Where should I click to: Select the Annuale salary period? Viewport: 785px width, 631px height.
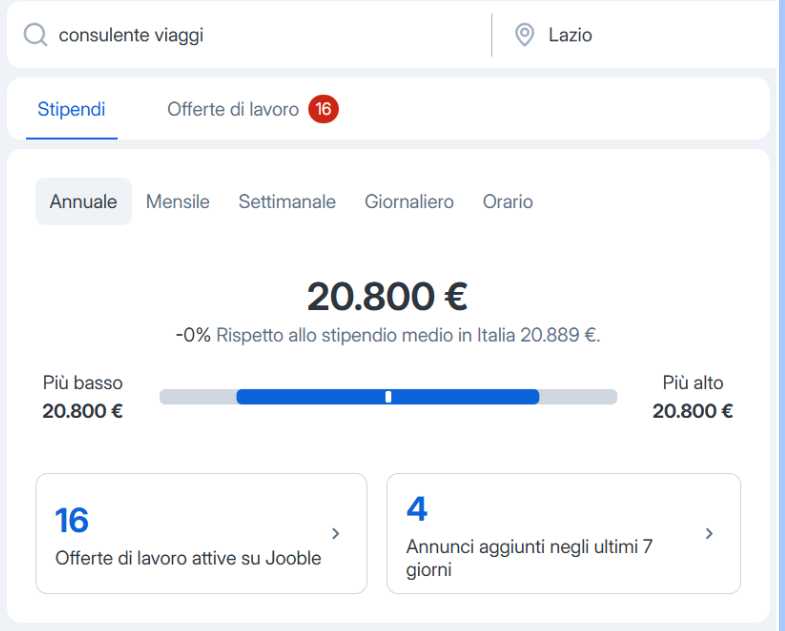pyautogui.click(x=83, y=202)
